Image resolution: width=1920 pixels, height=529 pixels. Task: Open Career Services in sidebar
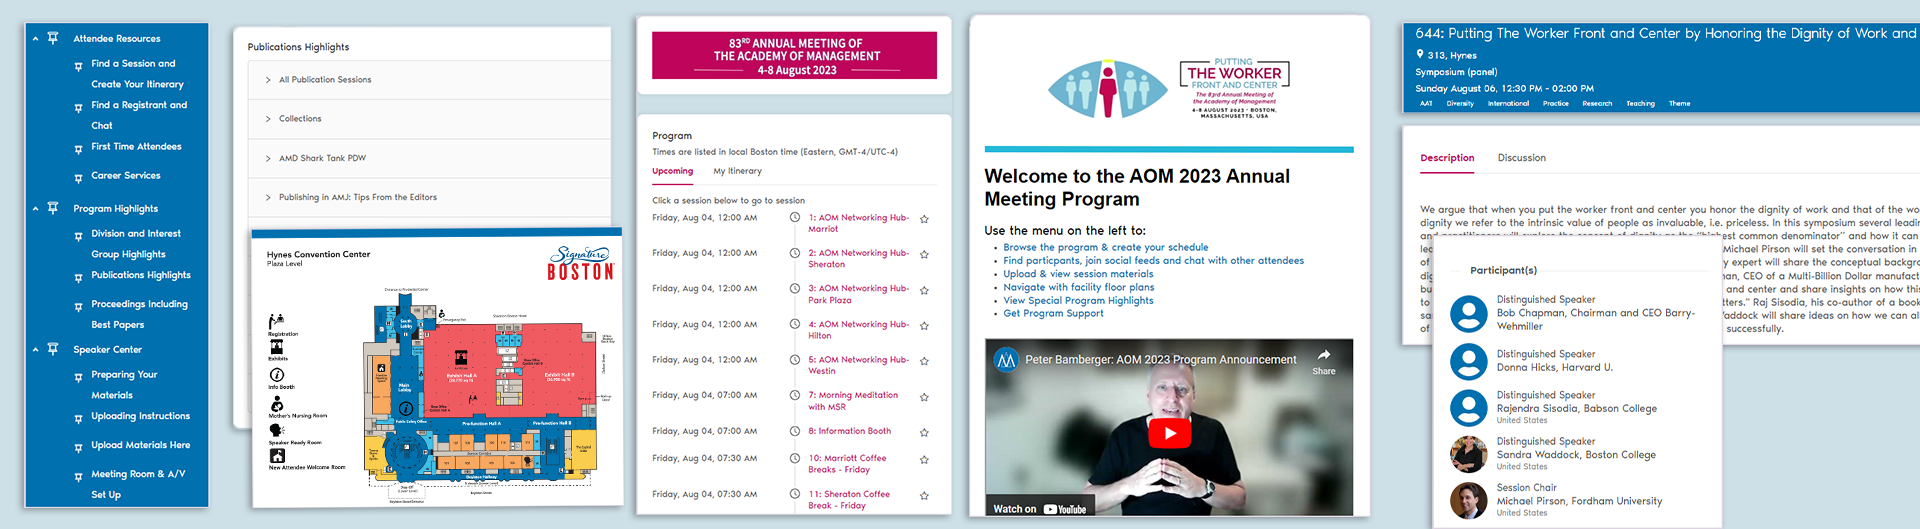126,176
